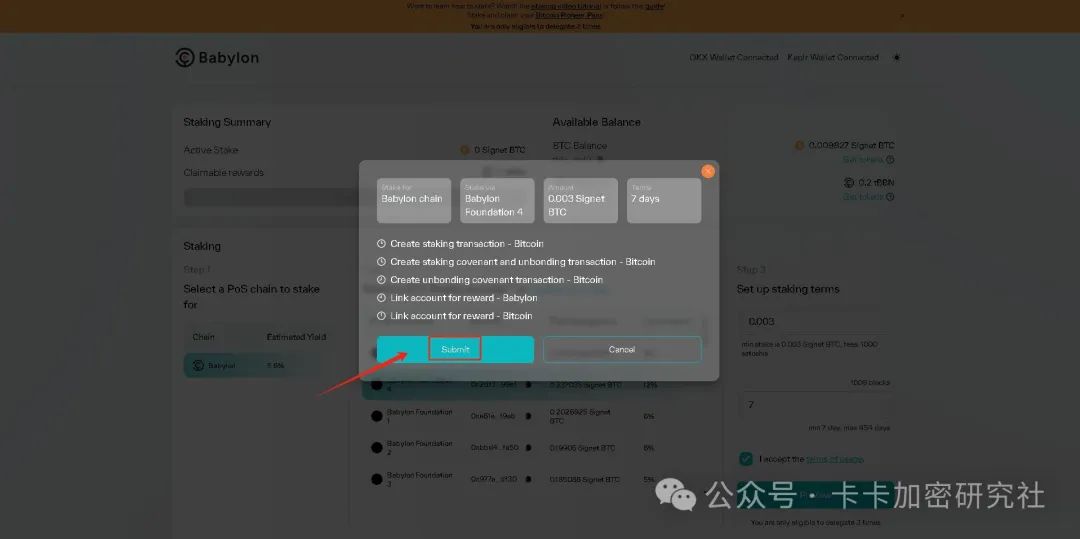The width and height of the screenshot is (1080, 539).
Task: Copy the address in Babylon Foundation 1 row
Action: 528,416
